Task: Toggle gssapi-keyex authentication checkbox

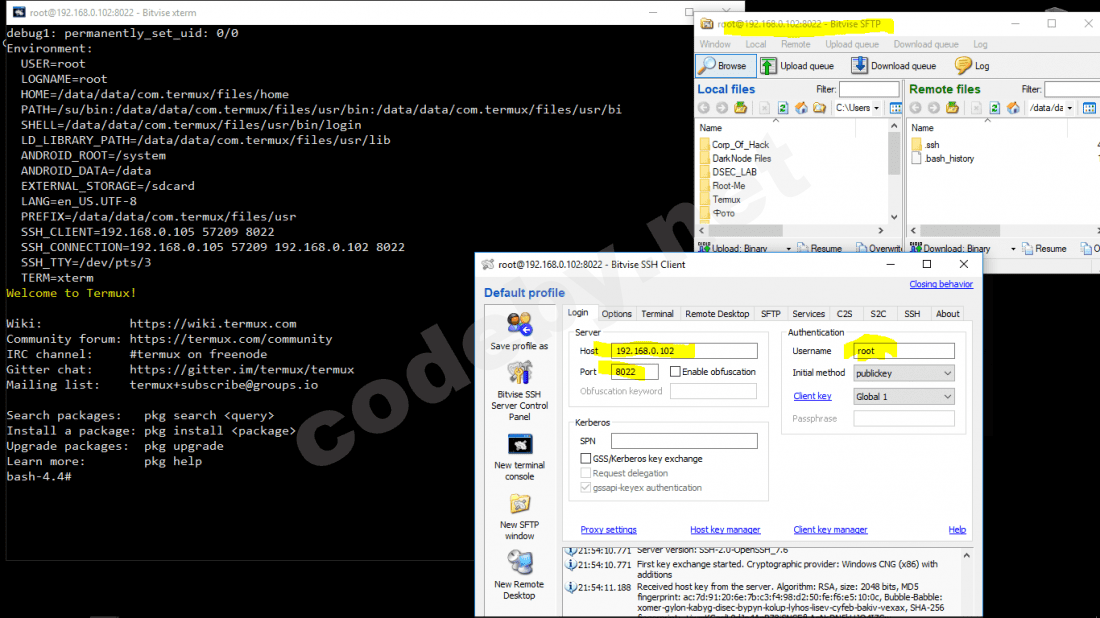Action: click(585, 488)
